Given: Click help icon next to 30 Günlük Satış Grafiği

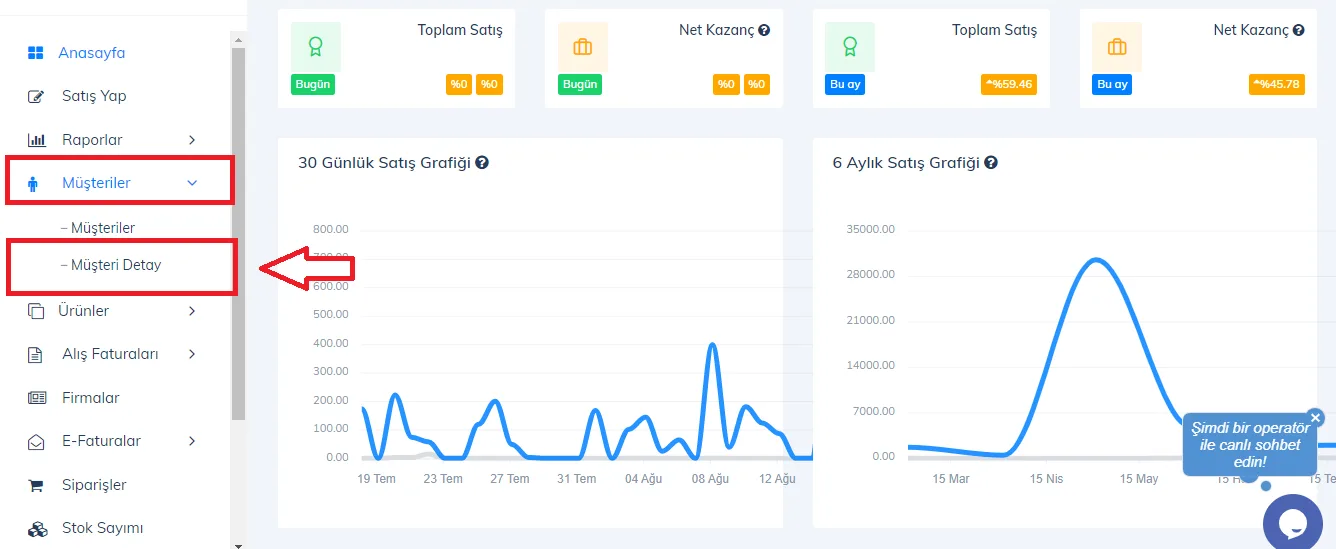Looking at the screenshot, I should click(x=482, y=162).
